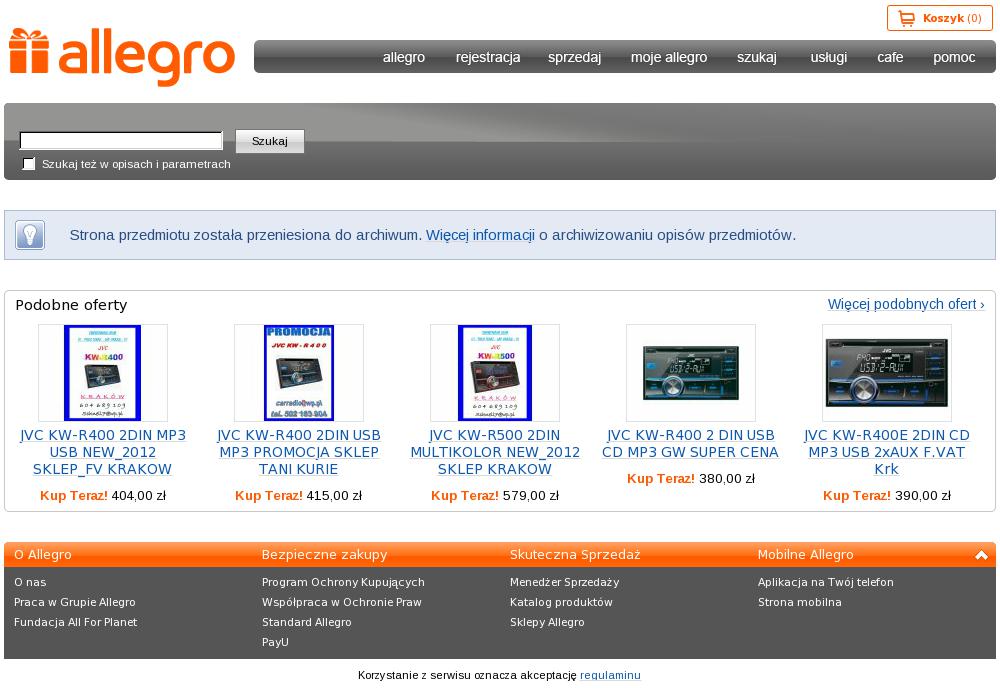
Task: Check 'Szukaj też w opisach i parametrach'
Action: pyautogui.click(x=29, y=164)
